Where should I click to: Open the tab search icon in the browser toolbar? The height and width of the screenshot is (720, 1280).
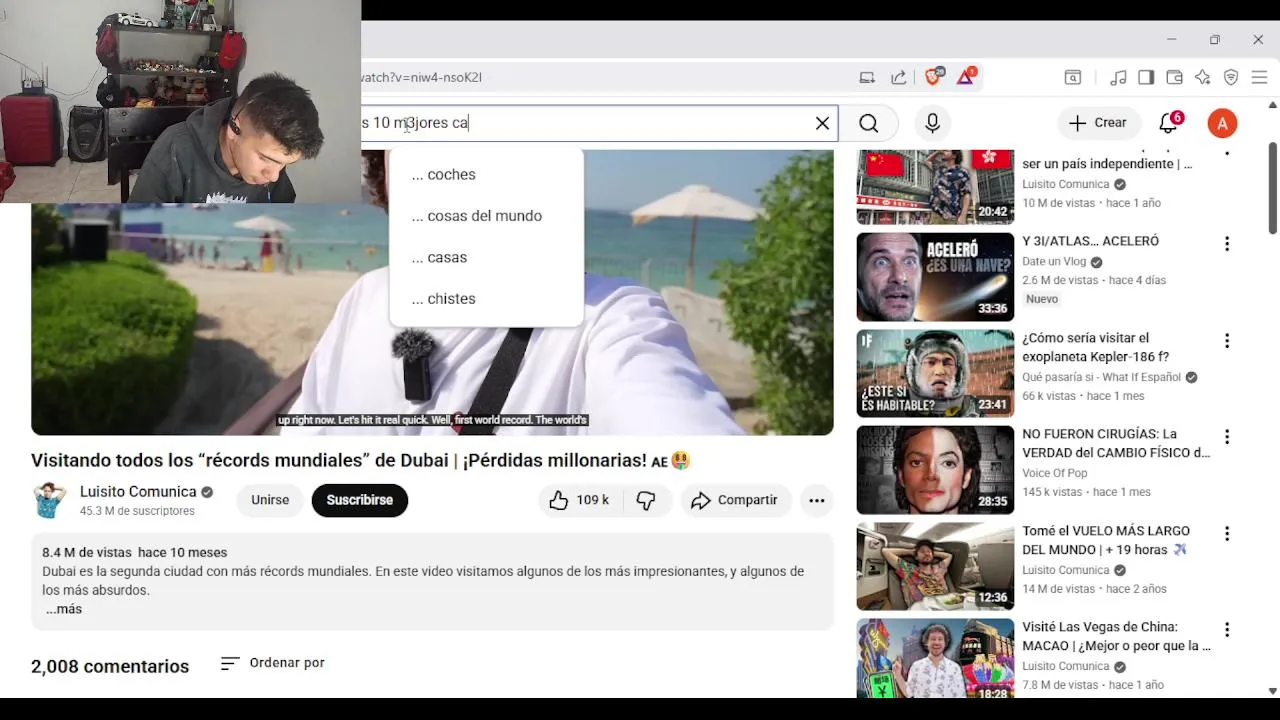point(1072,77)
